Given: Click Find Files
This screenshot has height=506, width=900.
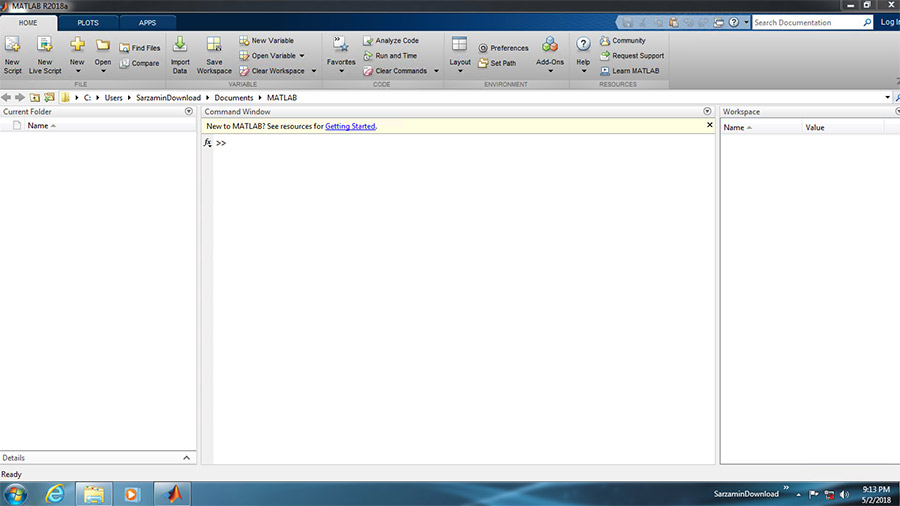Looking at the screenshot, I should [x=139, y=48].
